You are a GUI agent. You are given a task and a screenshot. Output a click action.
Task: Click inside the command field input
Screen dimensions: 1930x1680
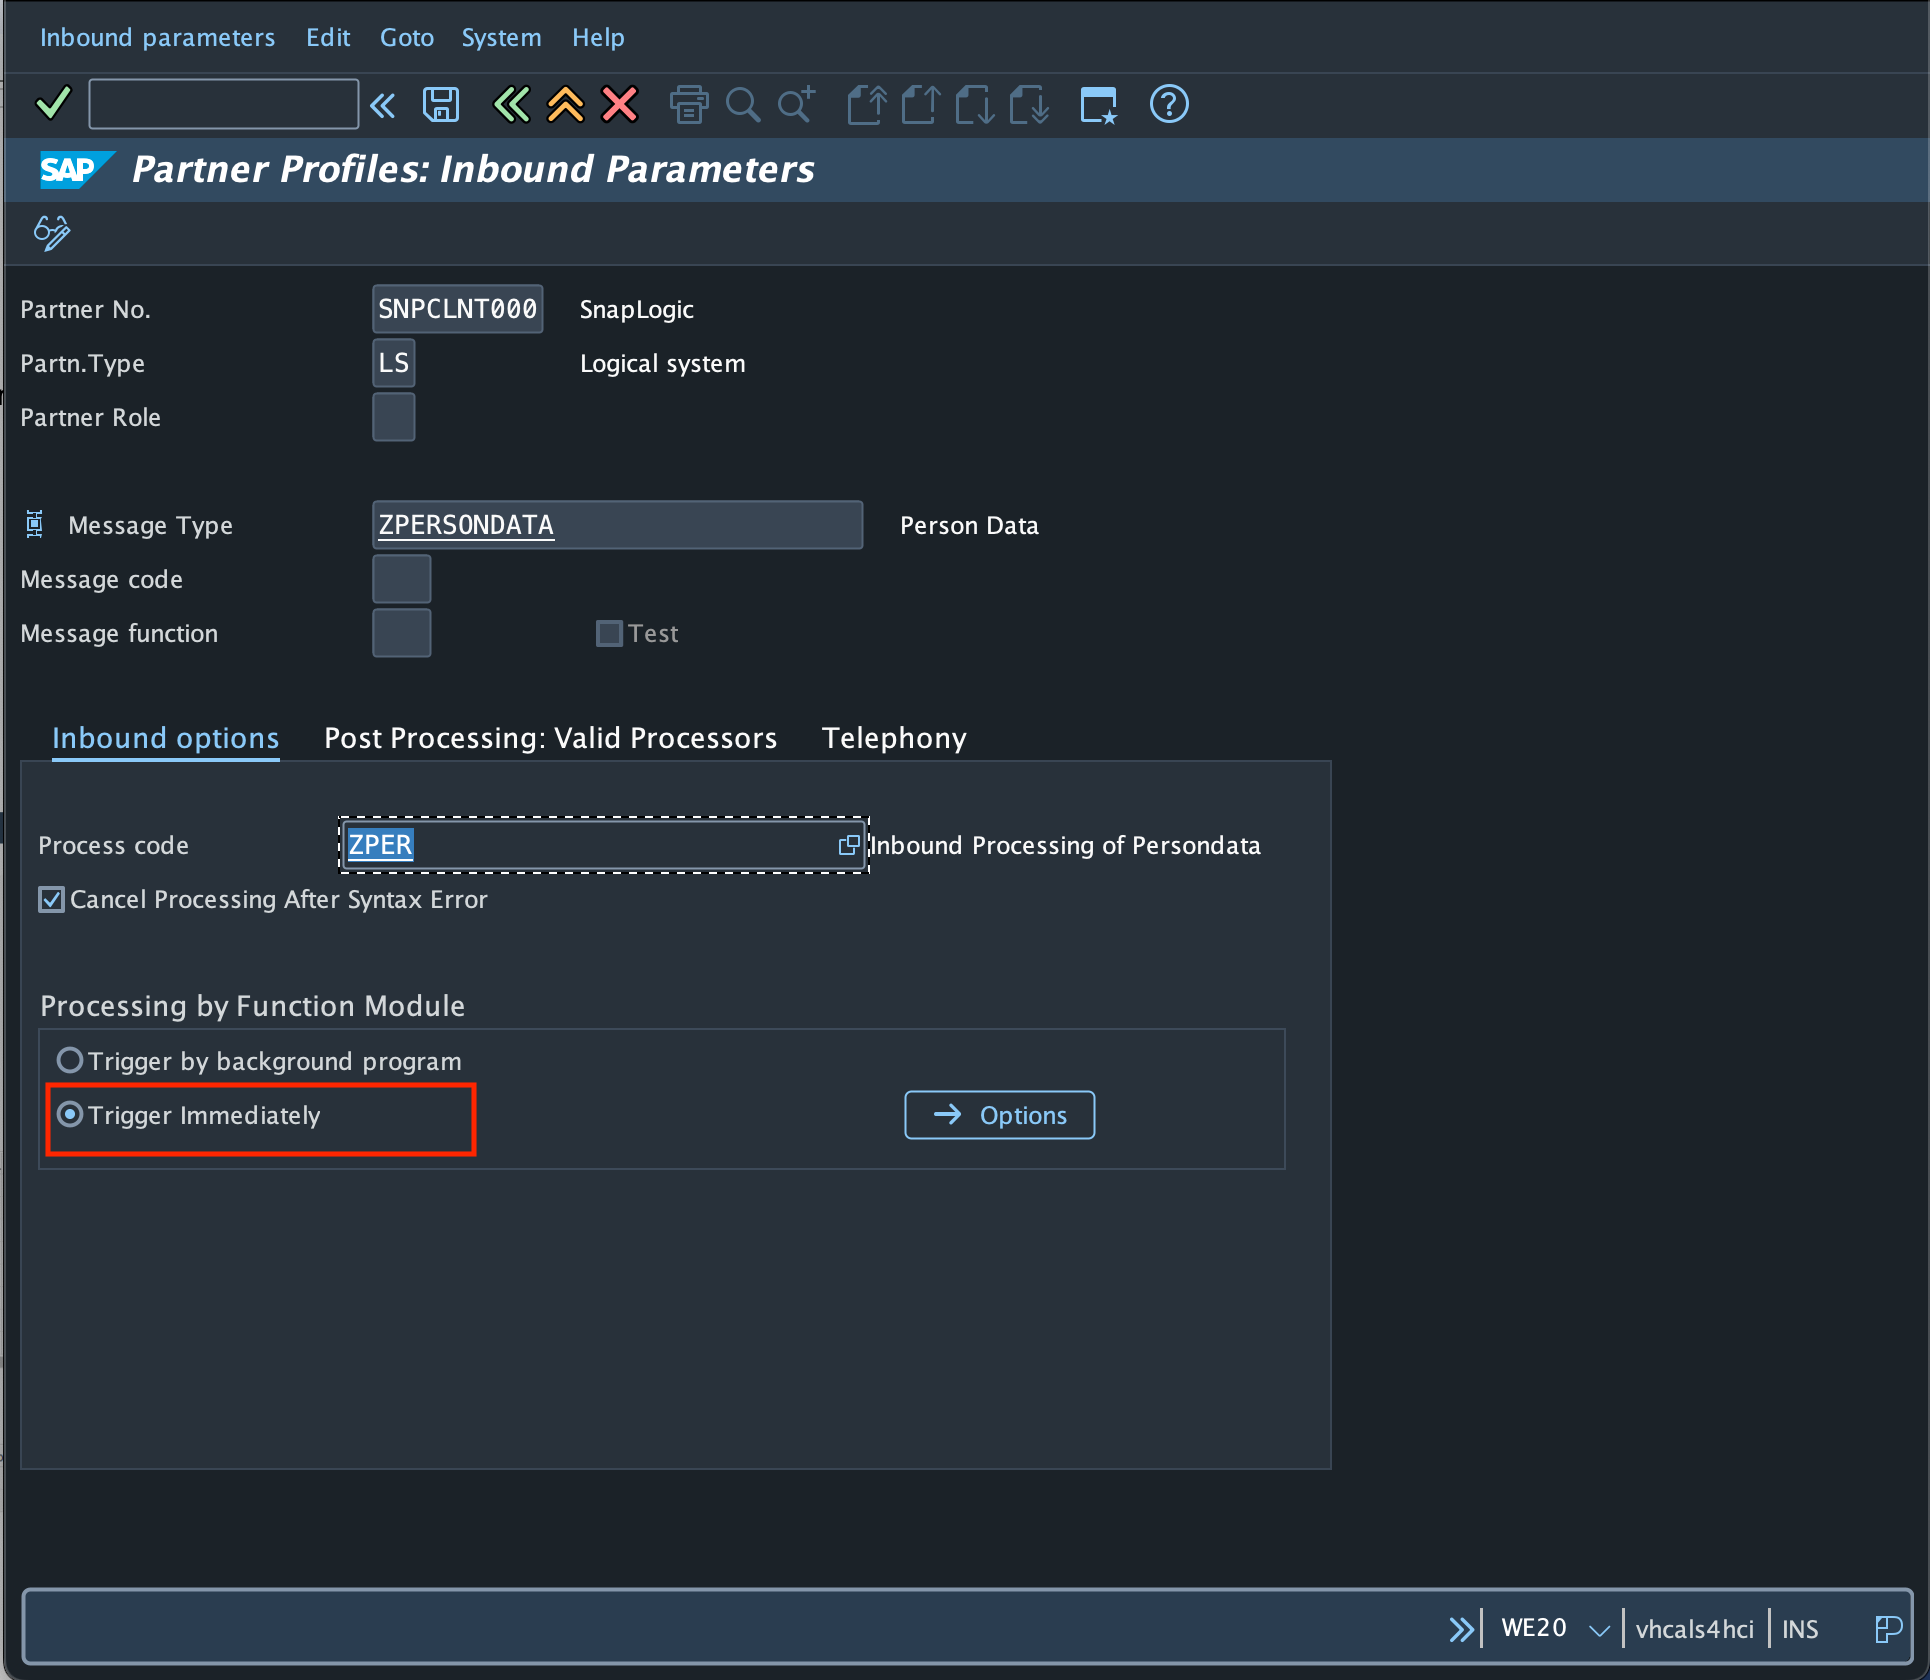click(x=222, y=103)
